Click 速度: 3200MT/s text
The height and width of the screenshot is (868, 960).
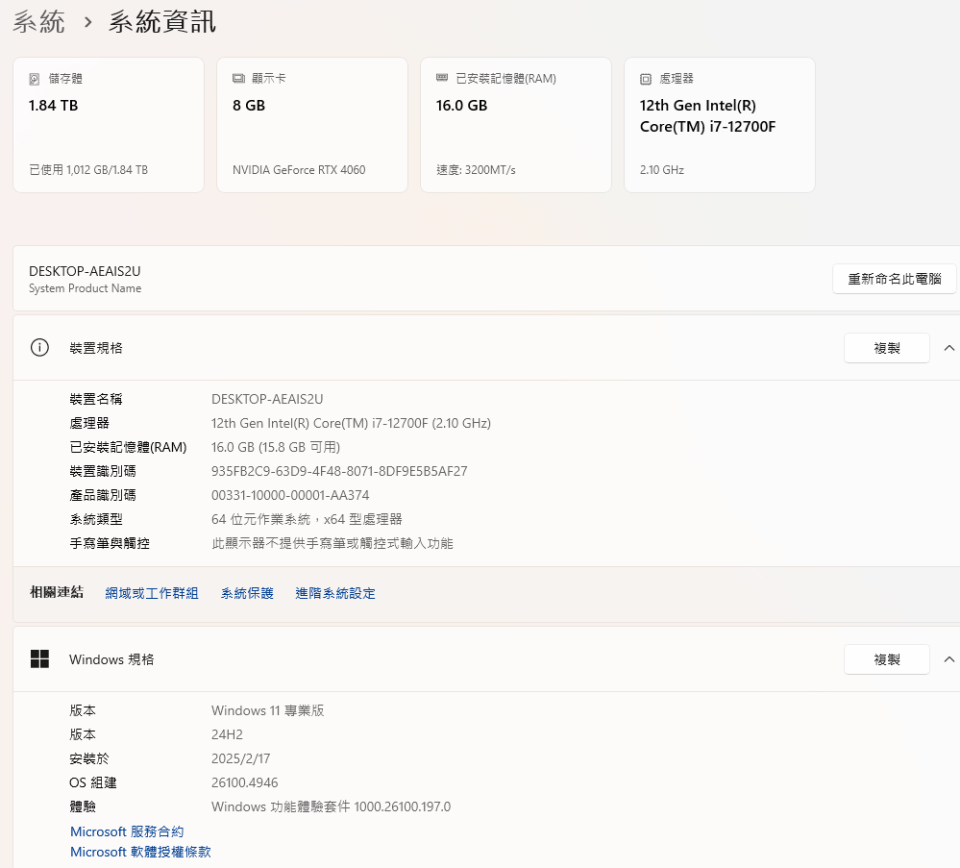click(476, 170)
